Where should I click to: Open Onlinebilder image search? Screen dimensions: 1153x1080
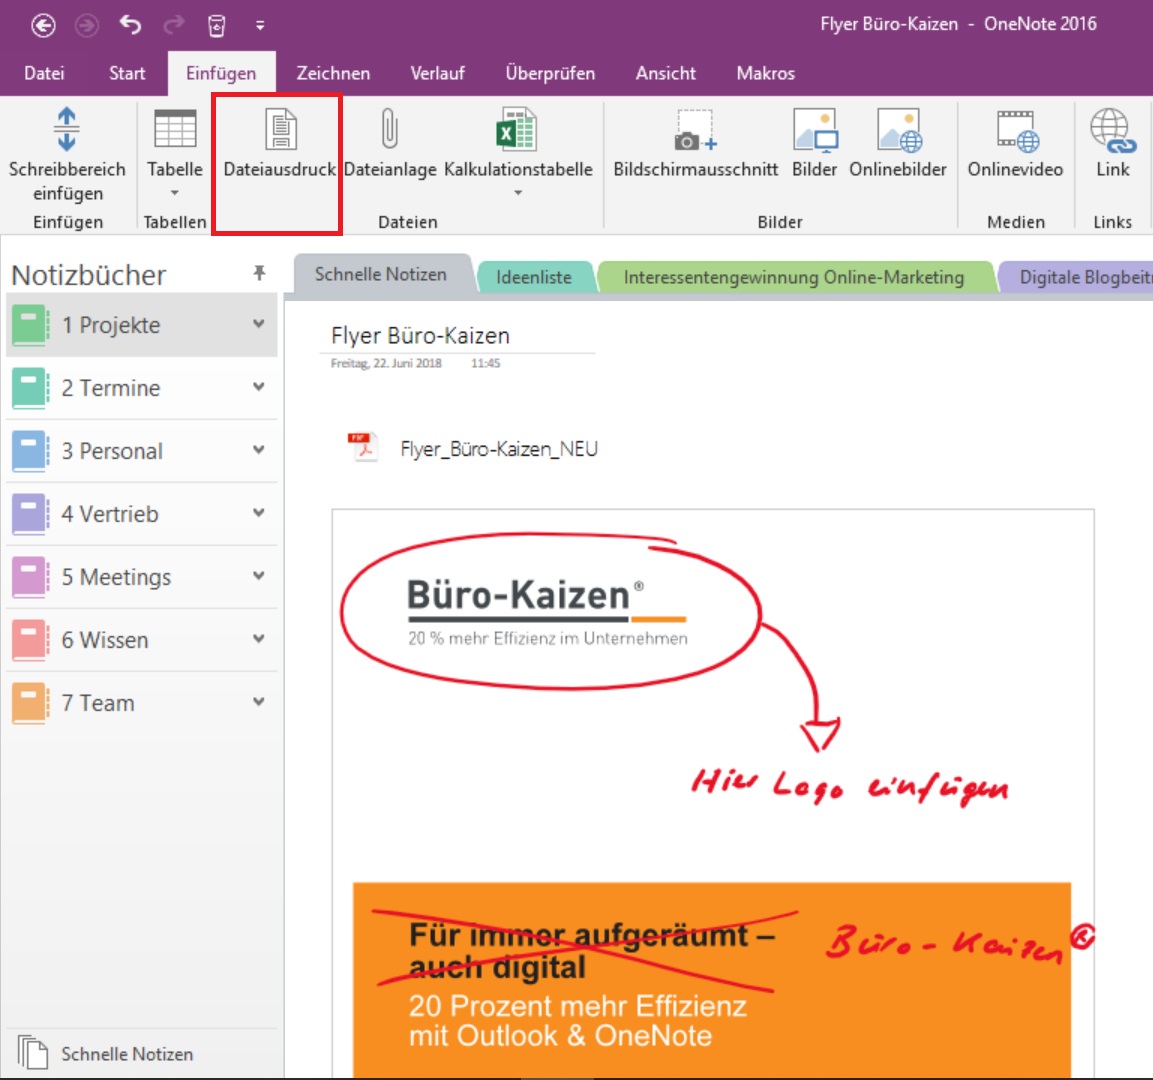point(898,131)
